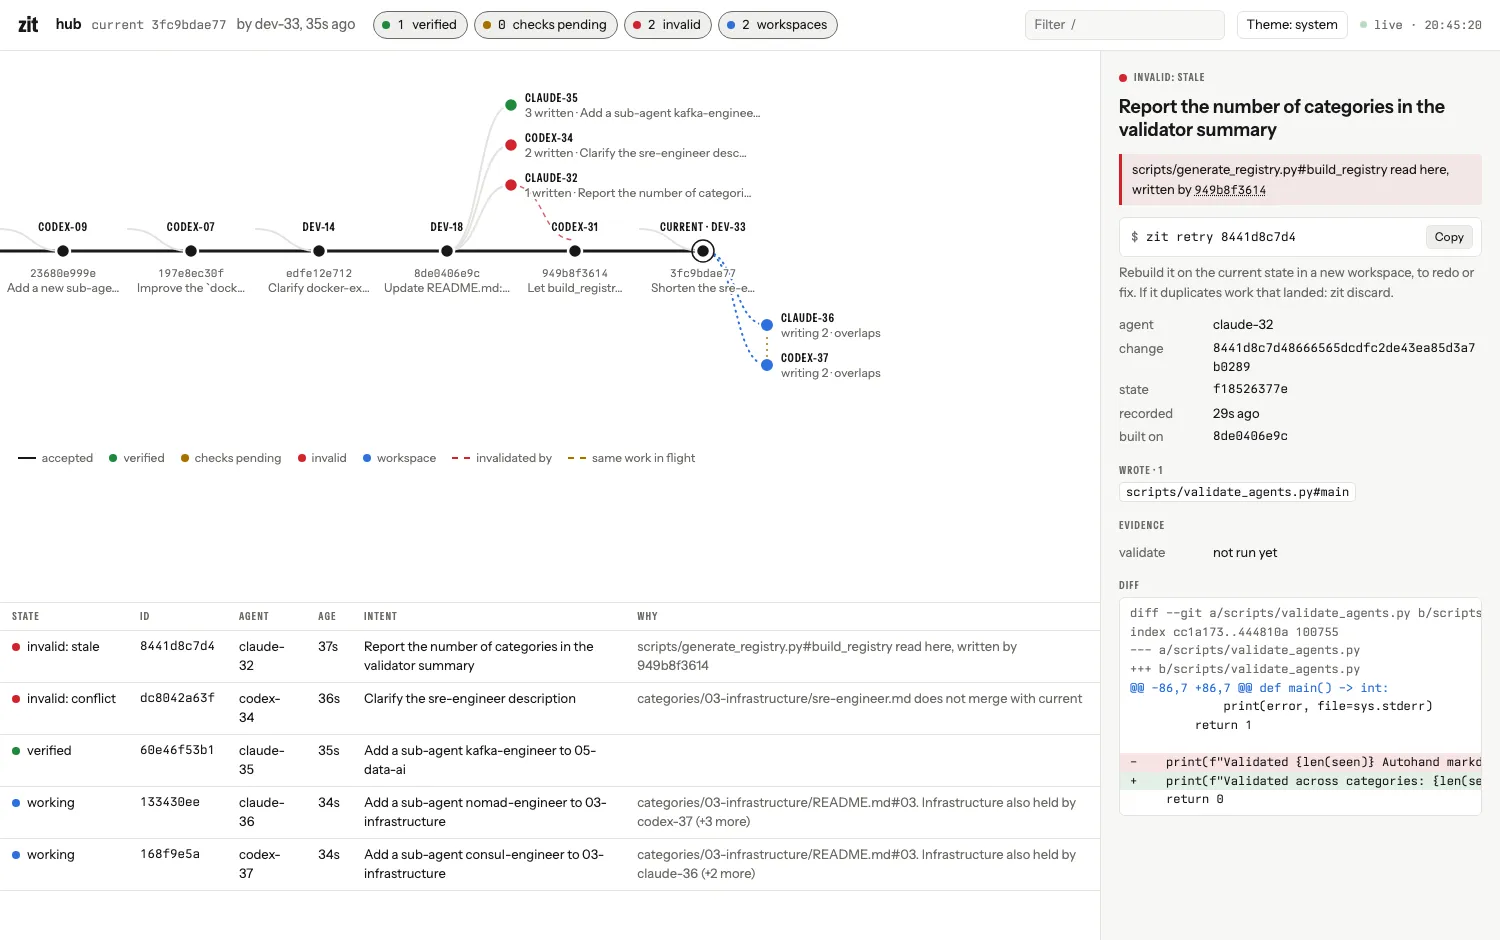Select the DEV-14 commit node
This screenshot has width=1500, height=940.
pos(319,251)
